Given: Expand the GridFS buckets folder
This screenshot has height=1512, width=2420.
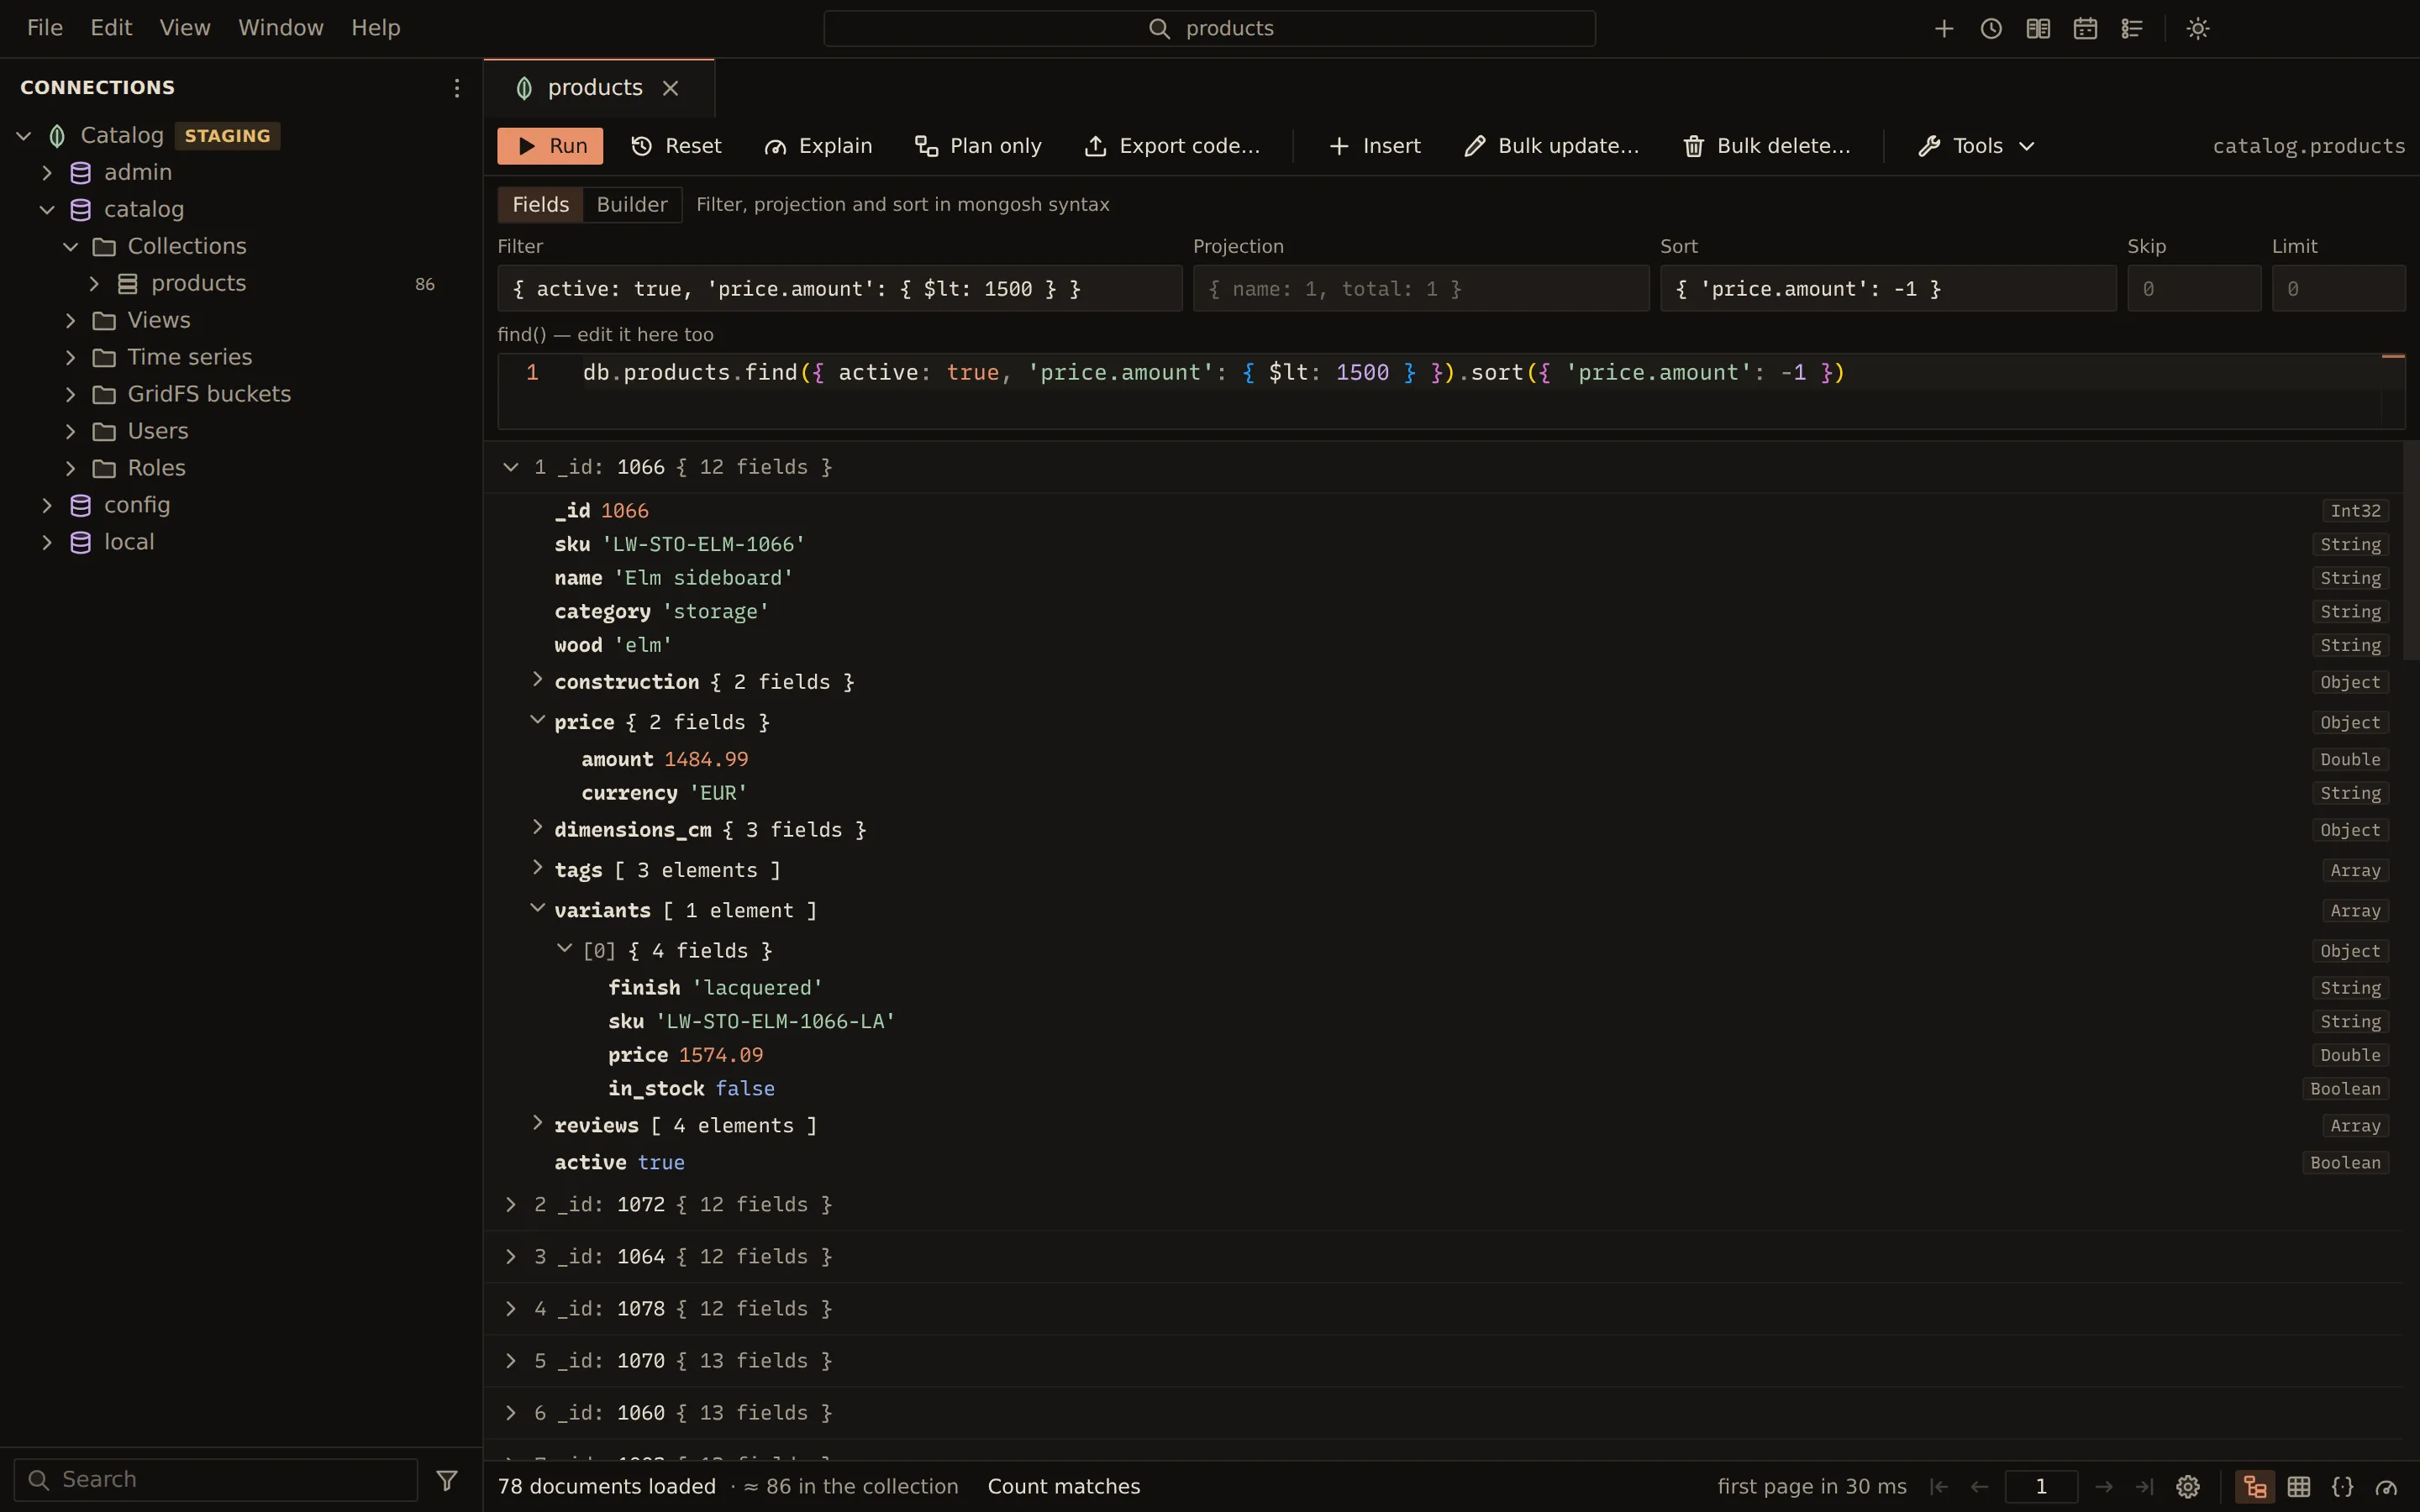Looking at the screenshot, I should point(71,395).
